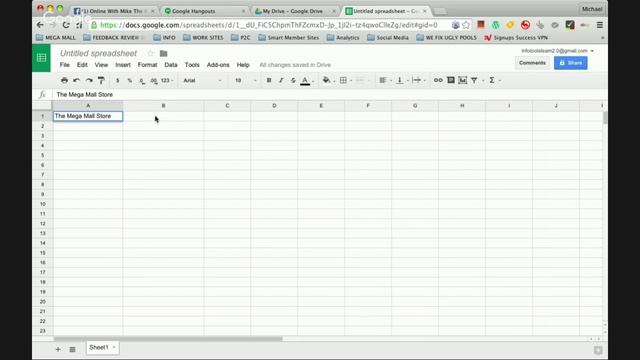Image resolution: width=640 pixels, height=360 pixels.
Task: Open the File menu
Action: (64, 65)
